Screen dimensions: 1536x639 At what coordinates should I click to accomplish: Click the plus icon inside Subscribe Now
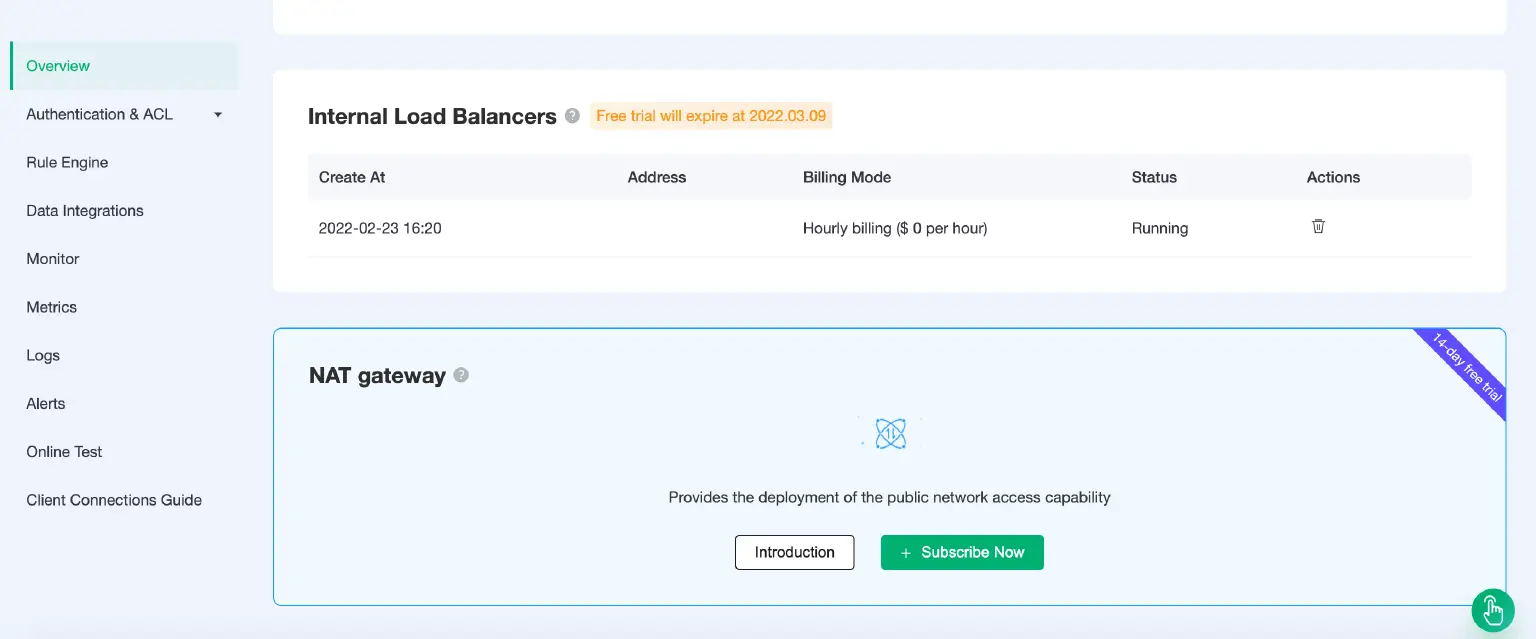tap(905, 552)
